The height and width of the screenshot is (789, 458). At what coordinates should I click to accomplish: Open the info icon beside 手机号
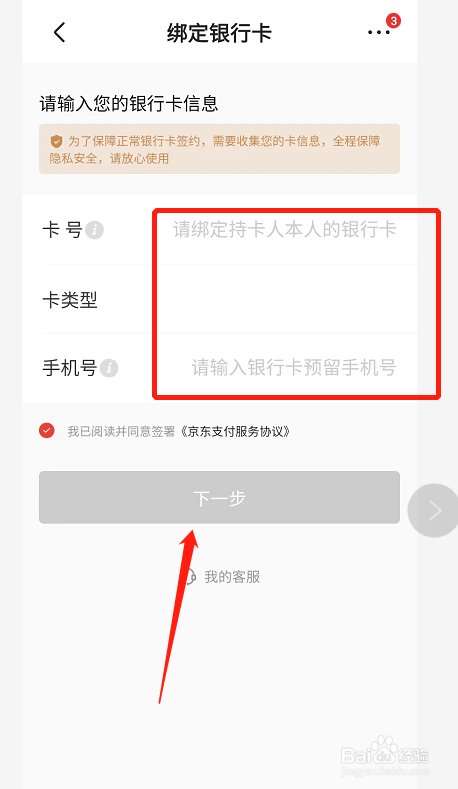coord(109,368)
